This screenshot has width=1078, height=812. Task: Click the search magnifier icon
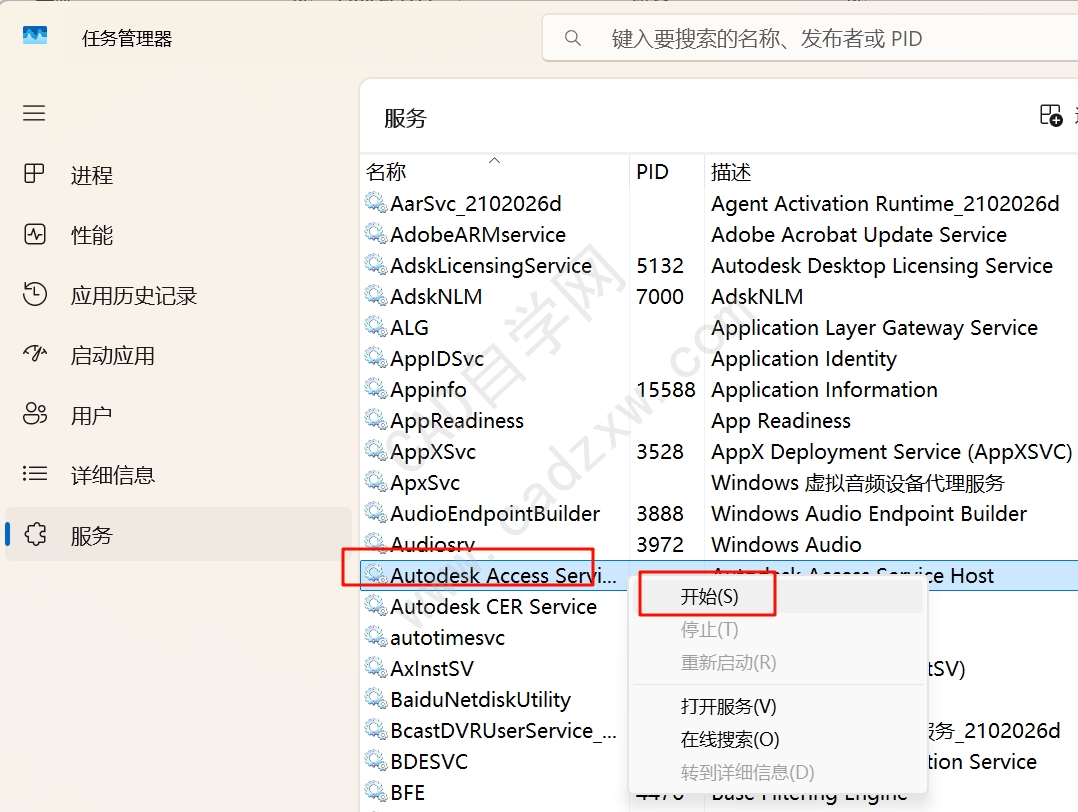573,39
